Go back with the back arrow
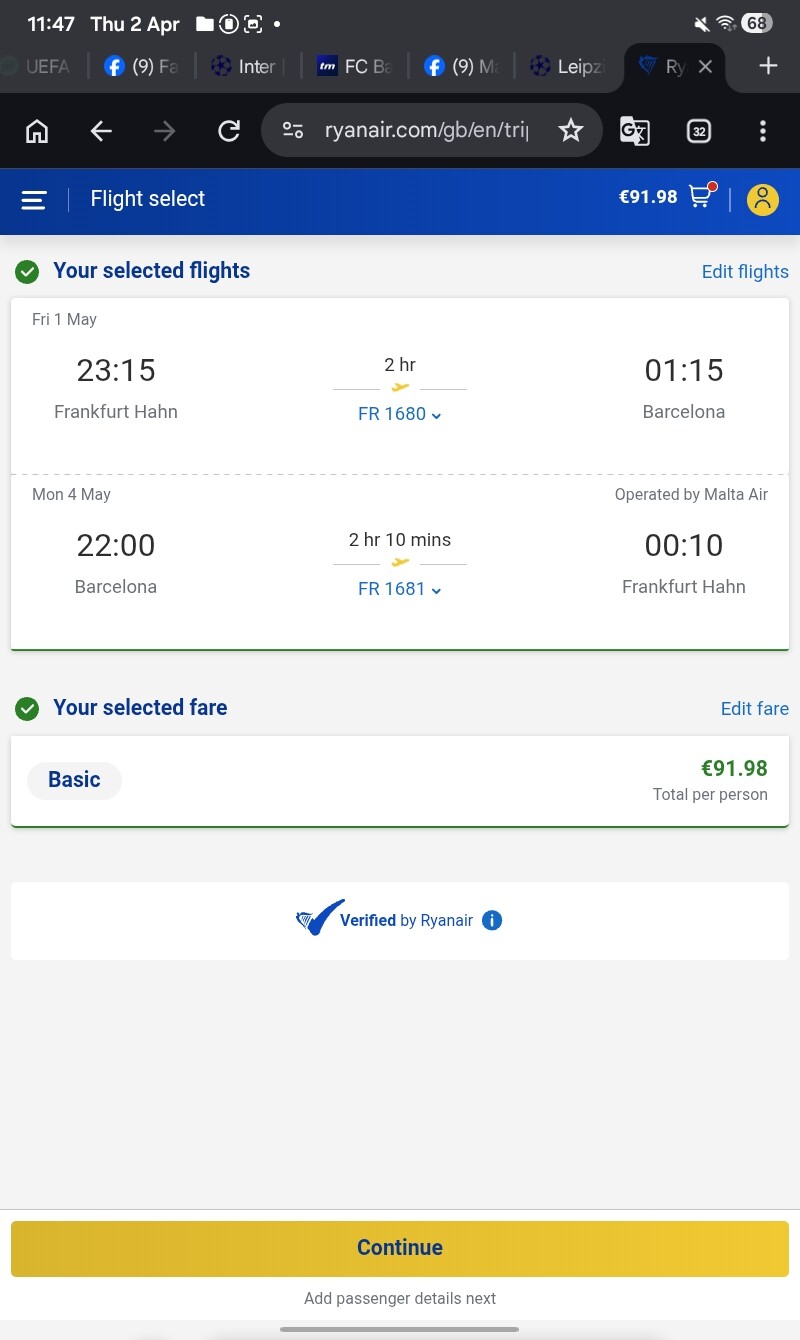 (101, 131)
